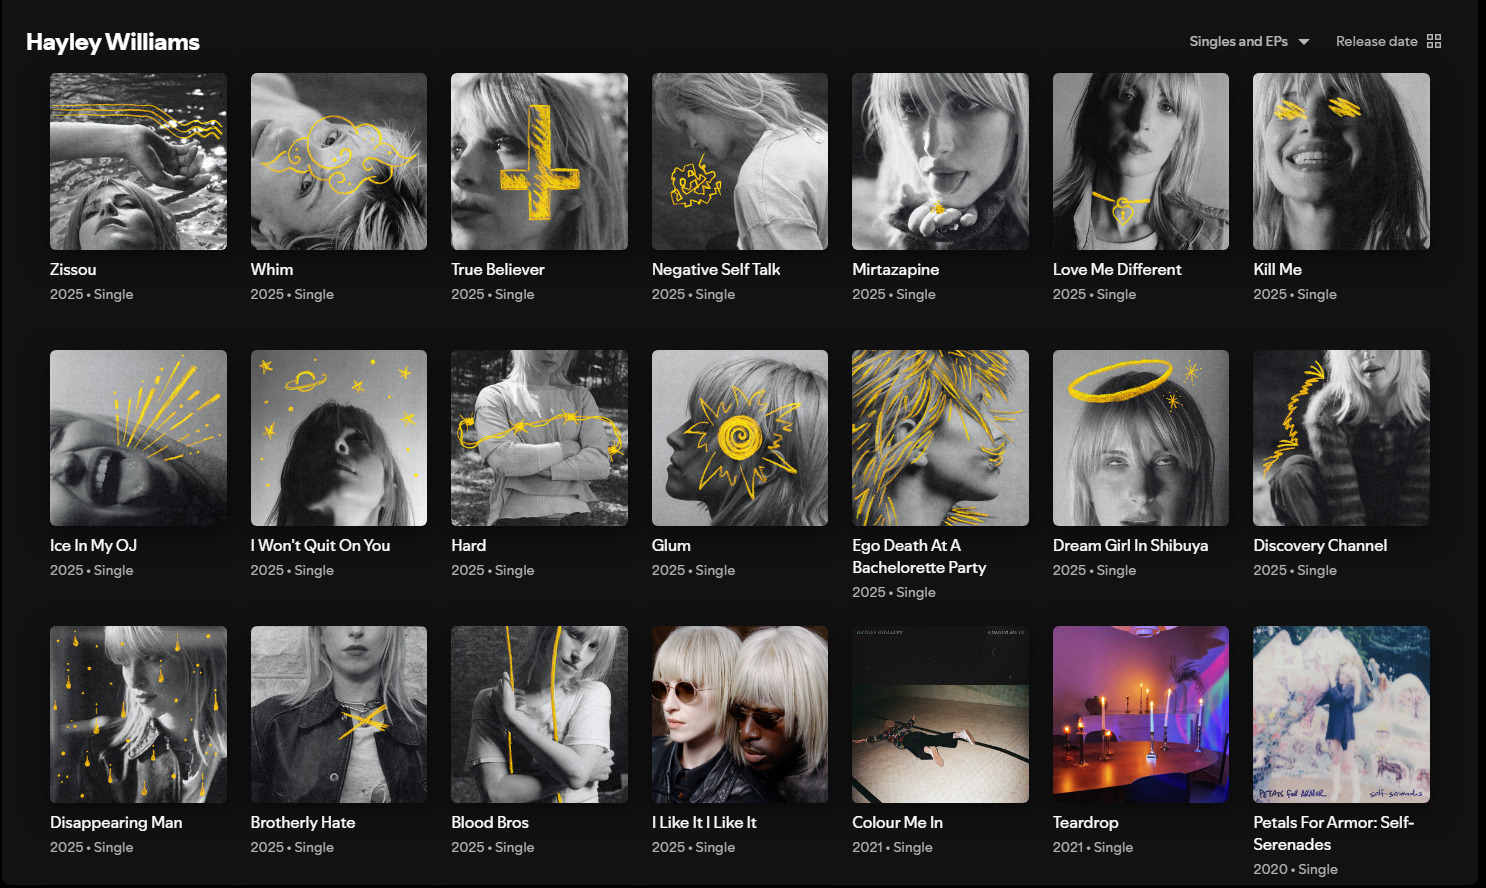
Task: Click the Disappearing Man title link
Action: point(116,822)
